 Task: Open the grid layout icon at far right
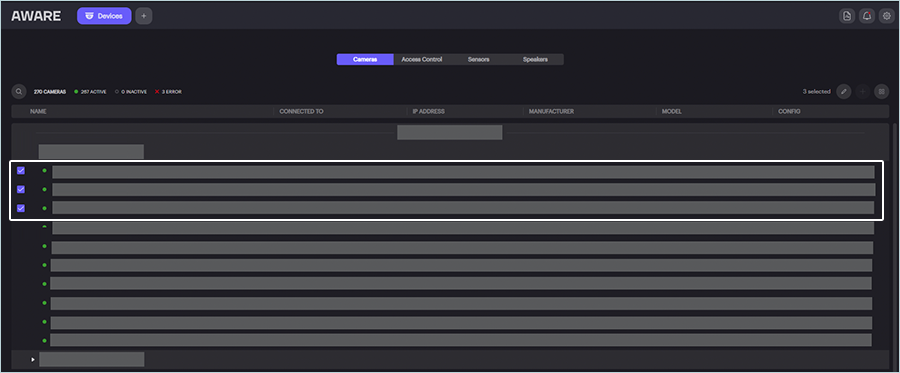pyautogui.click(x=881, y=91)
